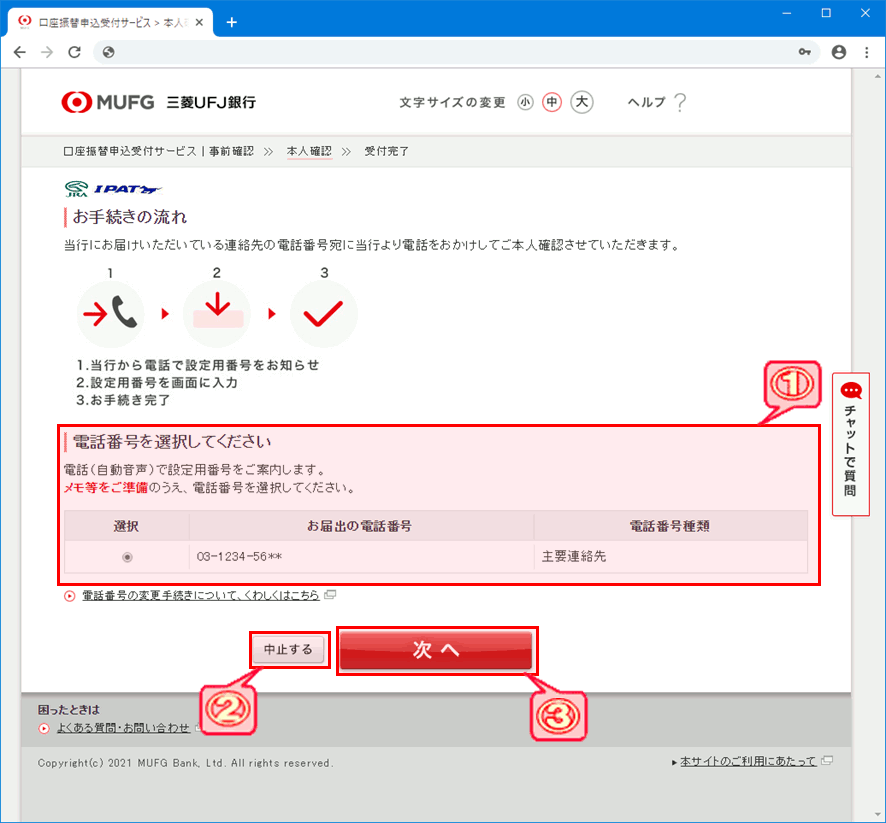Click the 次へ next button
The height and width of the screenshot is (823, 886).
(436, 650)
